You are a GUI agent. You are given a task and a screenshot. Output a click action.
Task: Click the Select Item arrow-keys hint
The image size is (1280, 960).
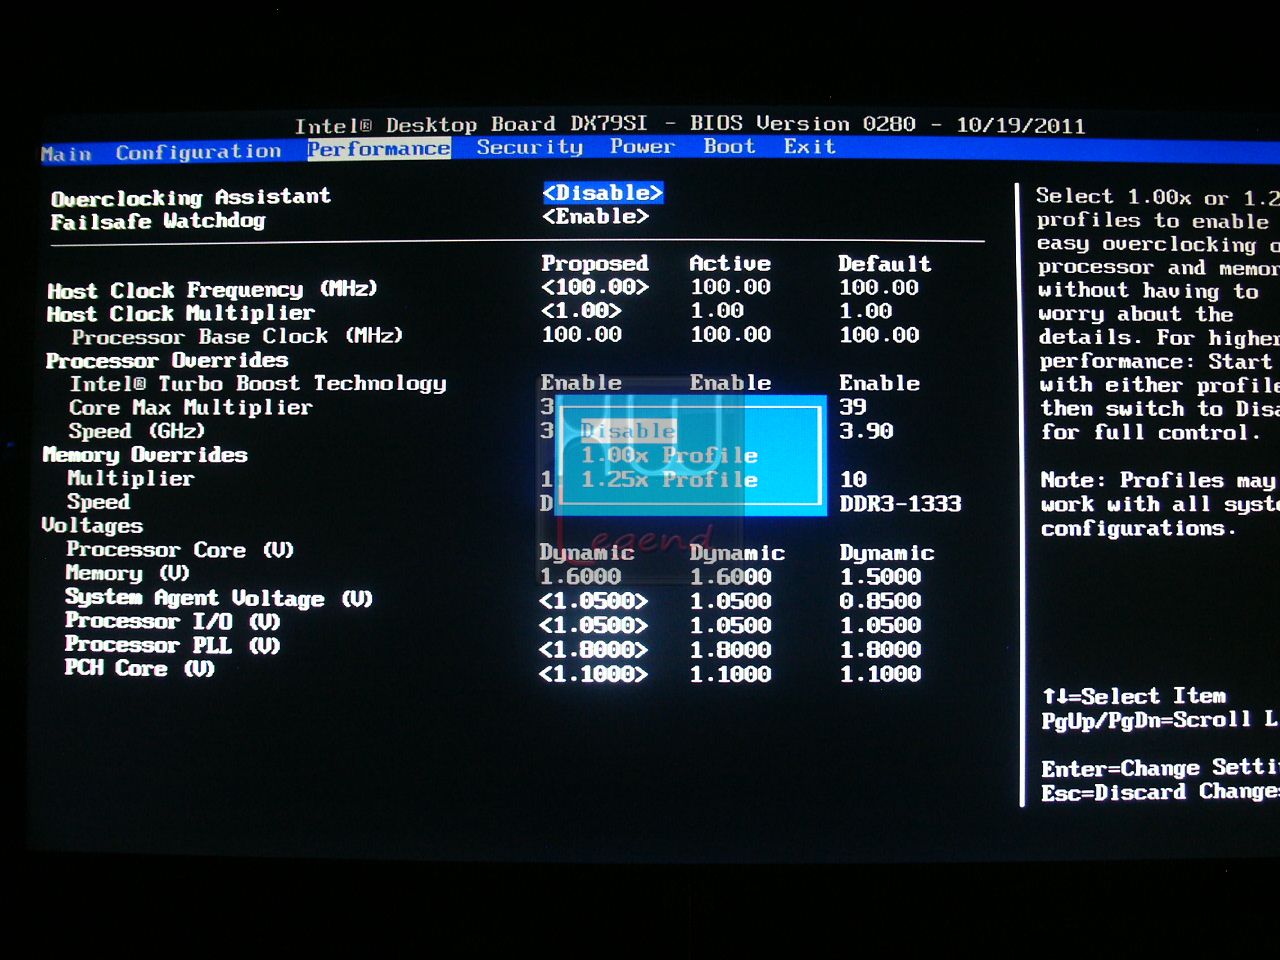click(x=1134, y=696)
